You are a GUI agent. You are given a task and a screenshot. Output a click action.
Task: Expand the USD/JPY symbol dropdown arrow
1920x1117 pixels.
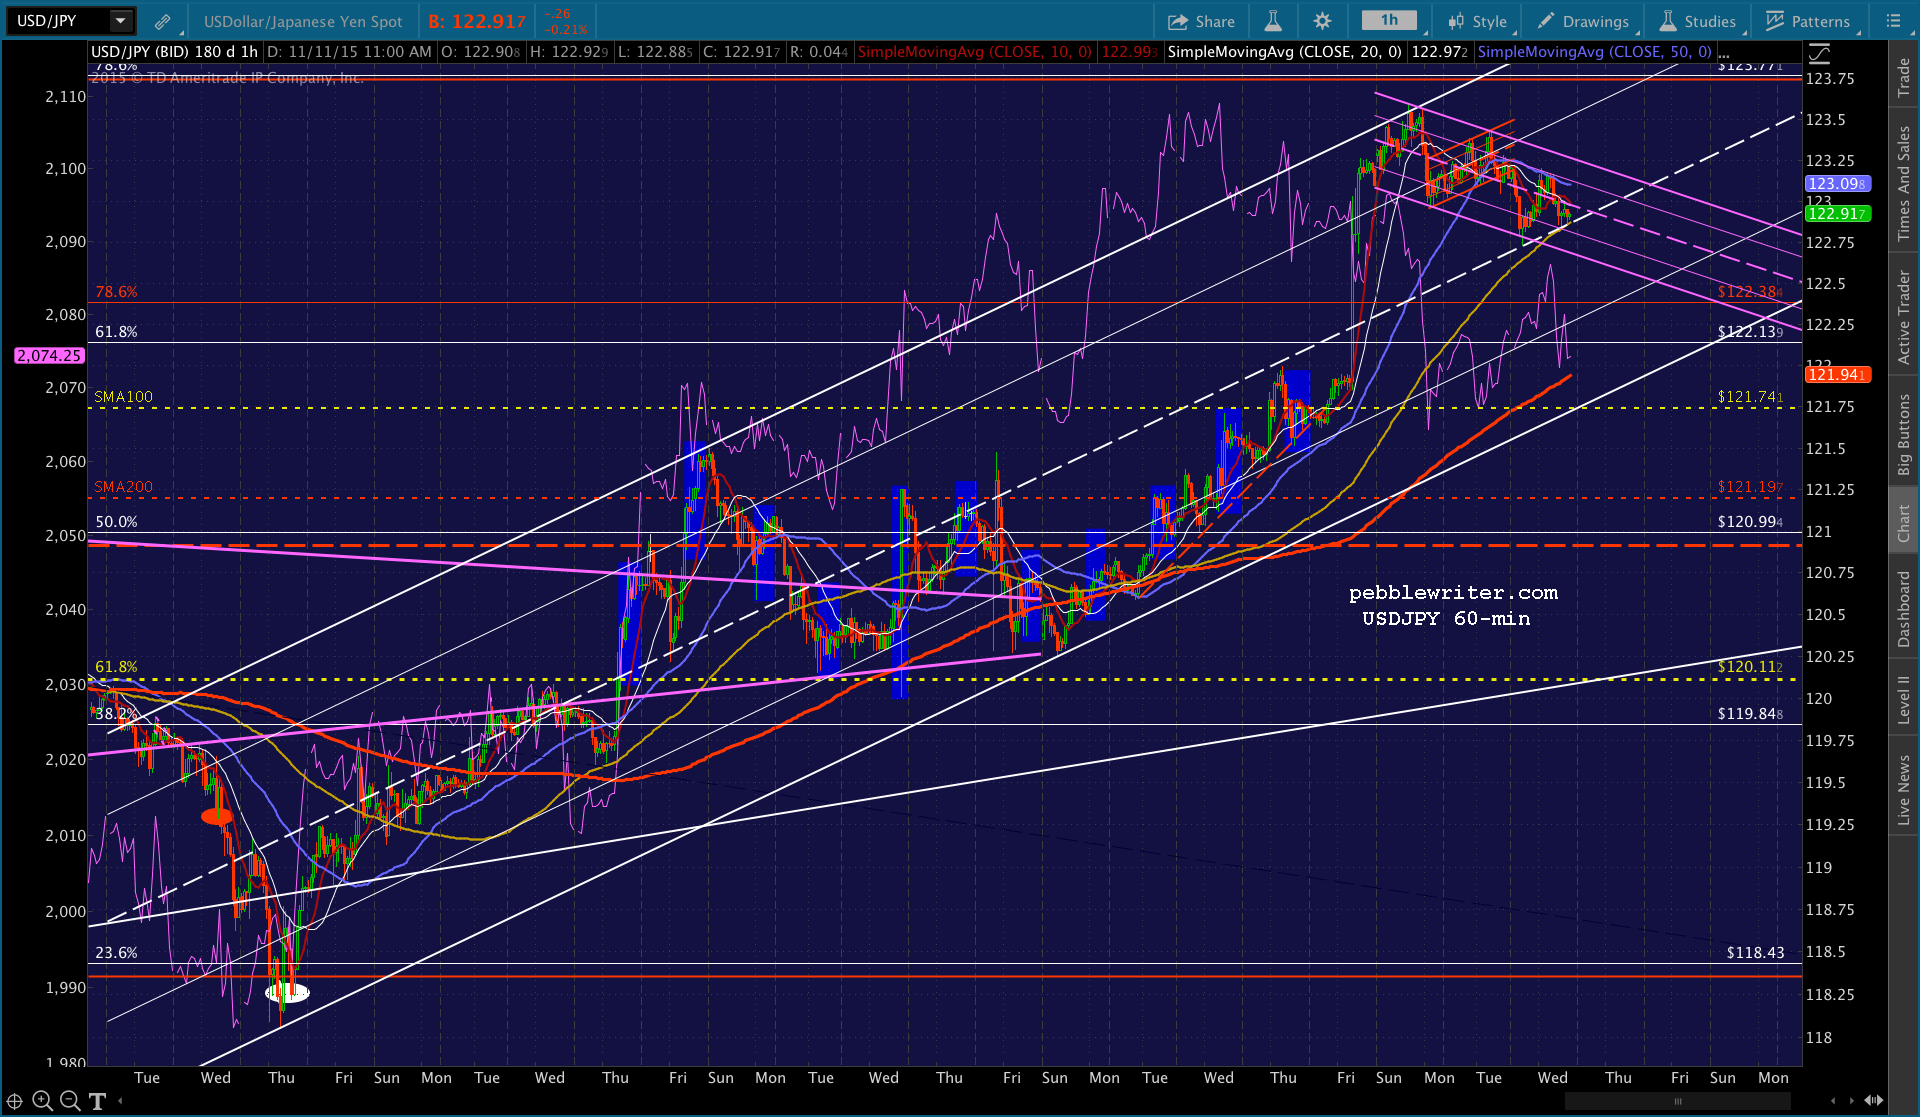pos(121,21)
